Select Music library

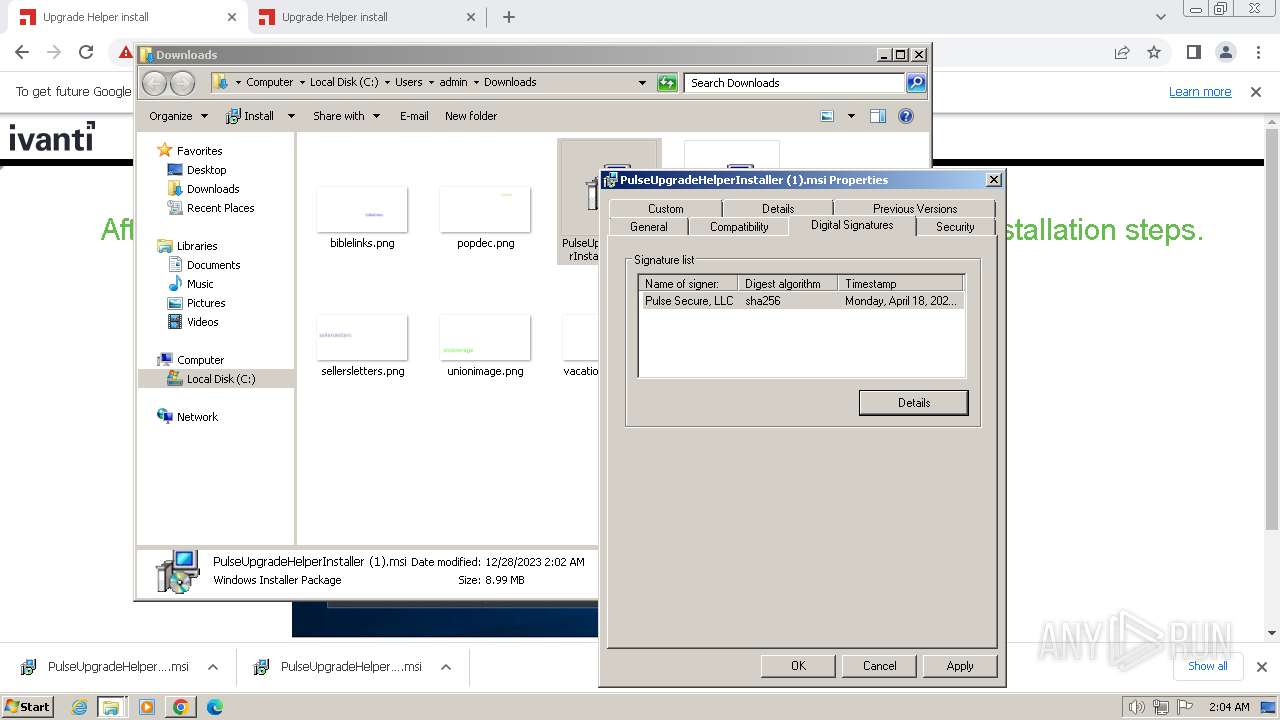pyautogui.click(x=199, y=284)
